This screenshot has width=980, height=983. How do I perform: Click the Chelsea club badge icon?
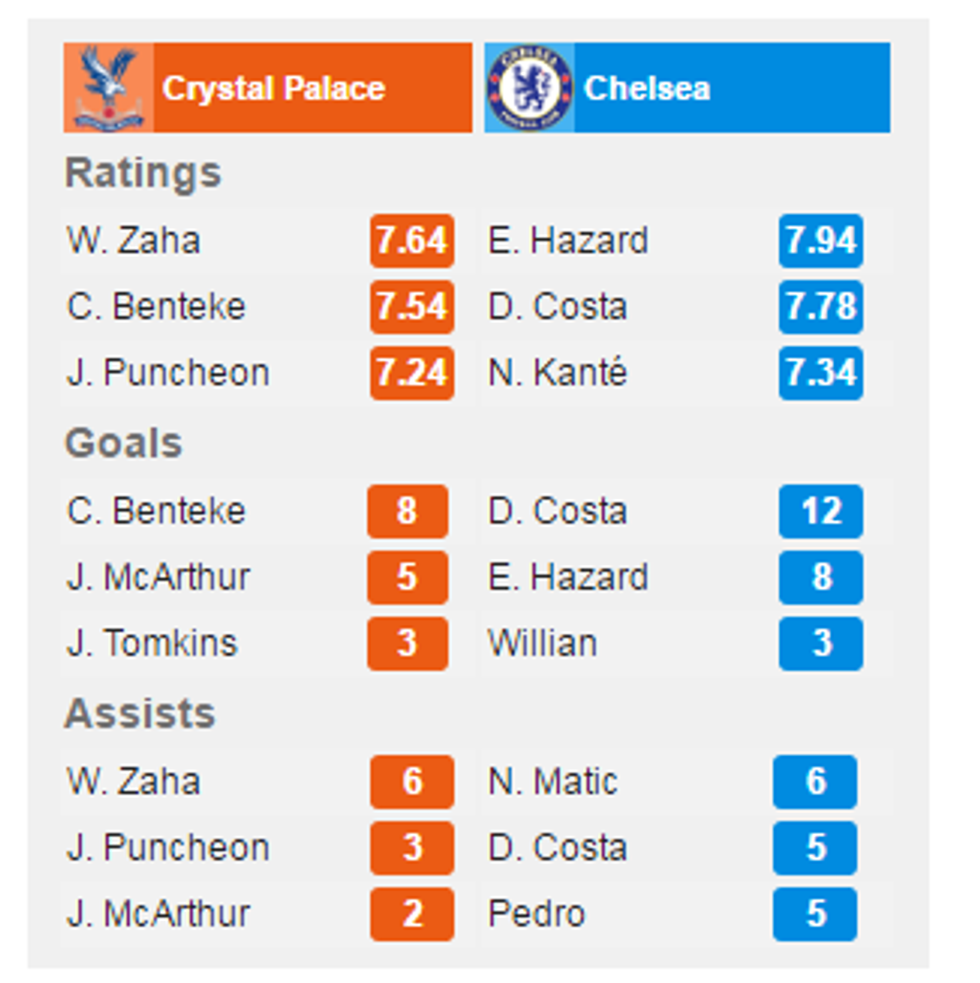(529, 88)
